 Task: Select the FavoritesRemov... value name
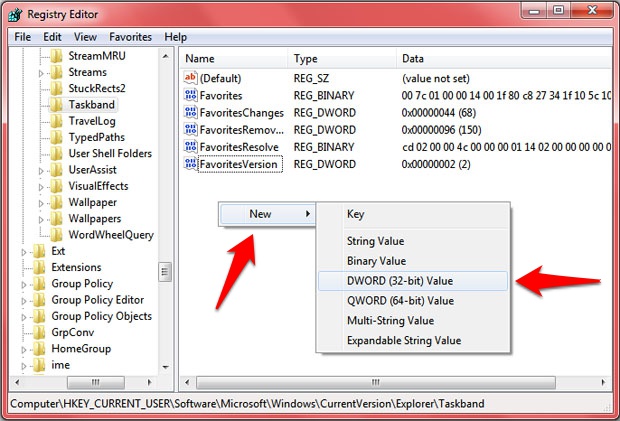pos(242,130)
